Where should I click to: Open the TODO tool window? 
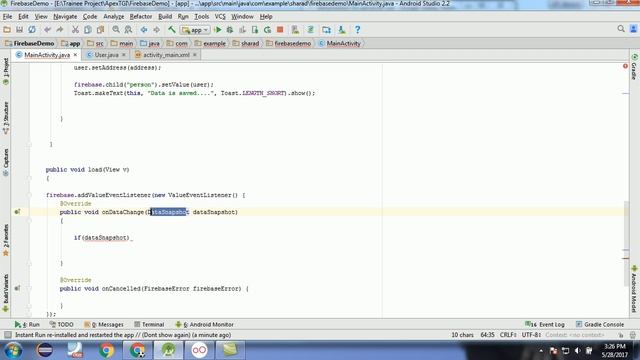tap(62, 324)
